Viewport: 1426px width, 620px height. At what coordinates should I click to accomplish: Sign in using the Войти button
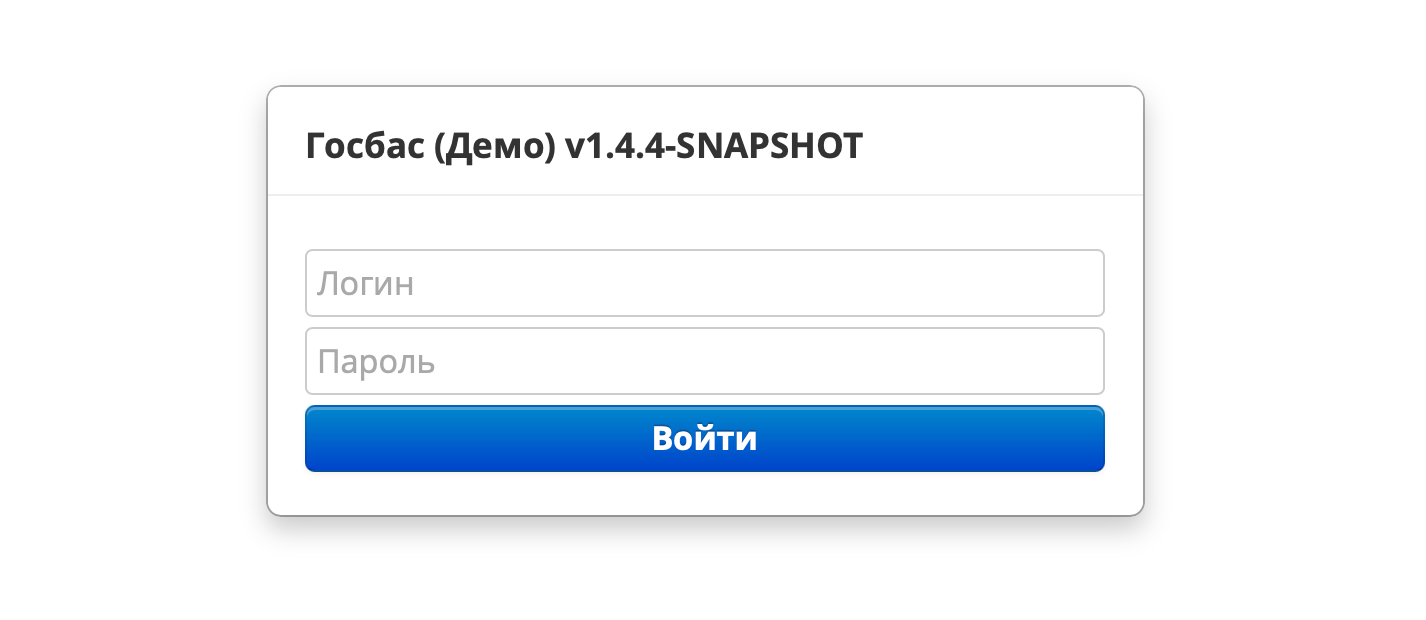704,439
